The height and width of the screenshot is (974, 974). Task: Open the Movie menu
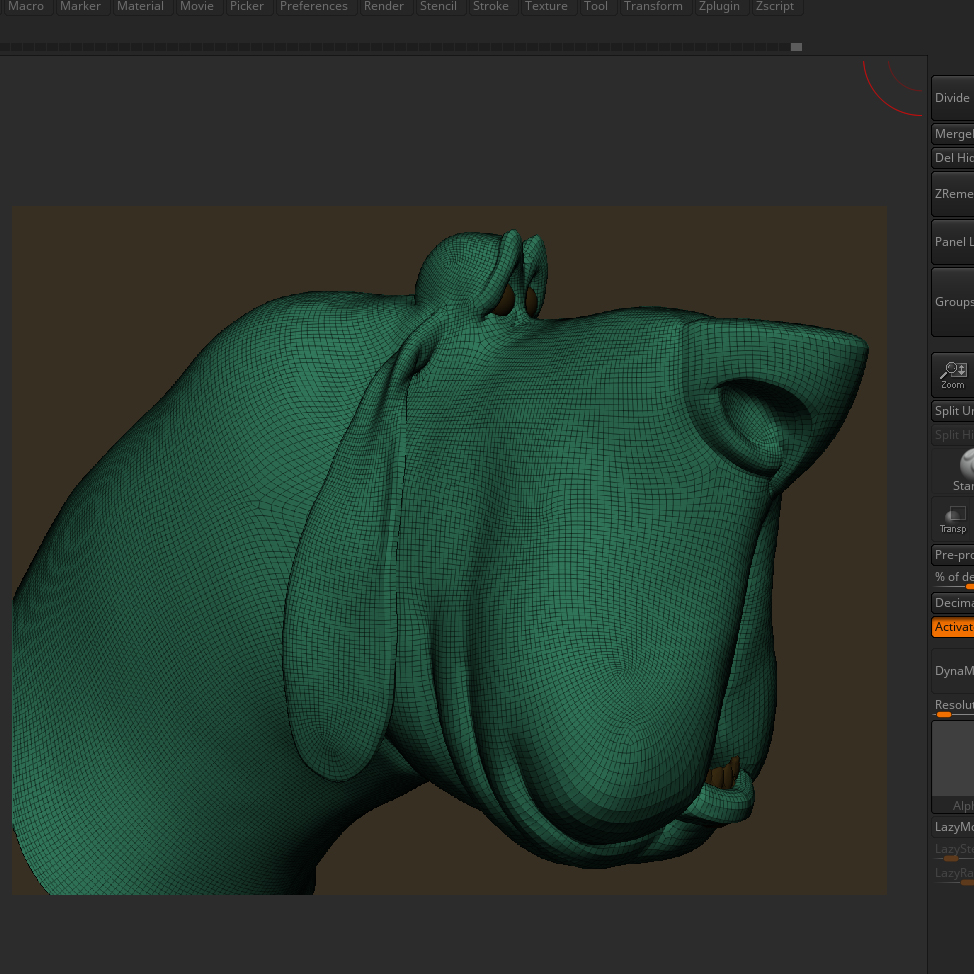click(197, 6)
